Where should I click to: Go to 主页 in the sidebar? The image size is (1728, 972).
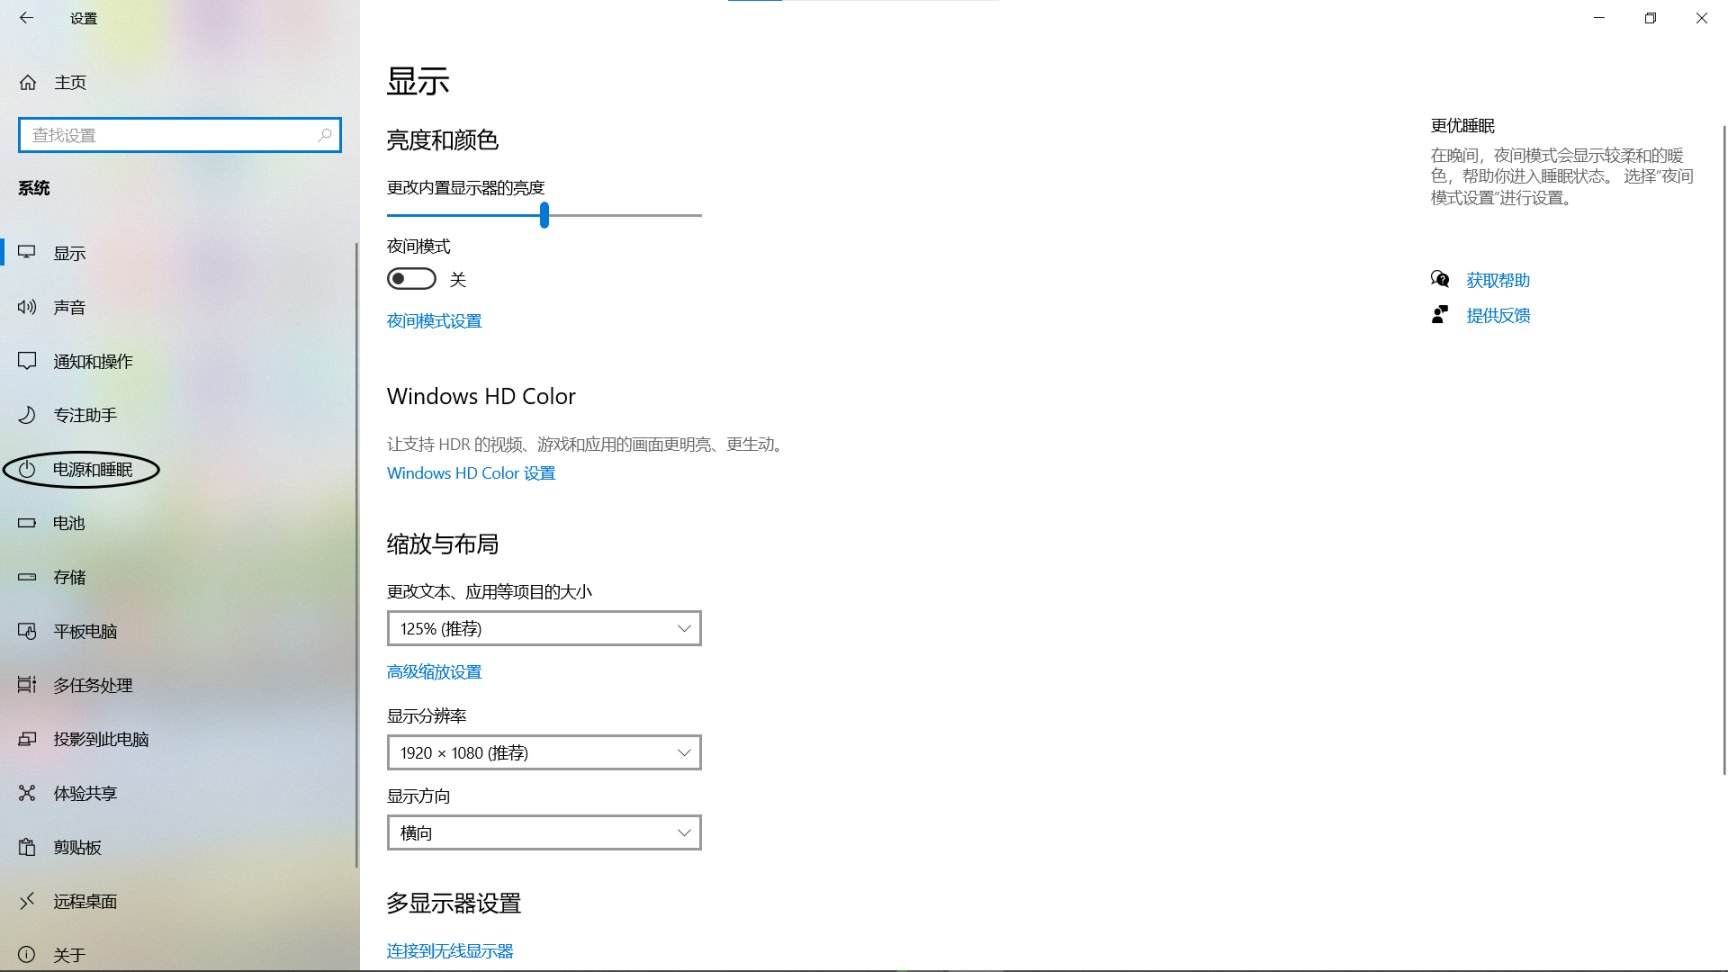[70, 83]
